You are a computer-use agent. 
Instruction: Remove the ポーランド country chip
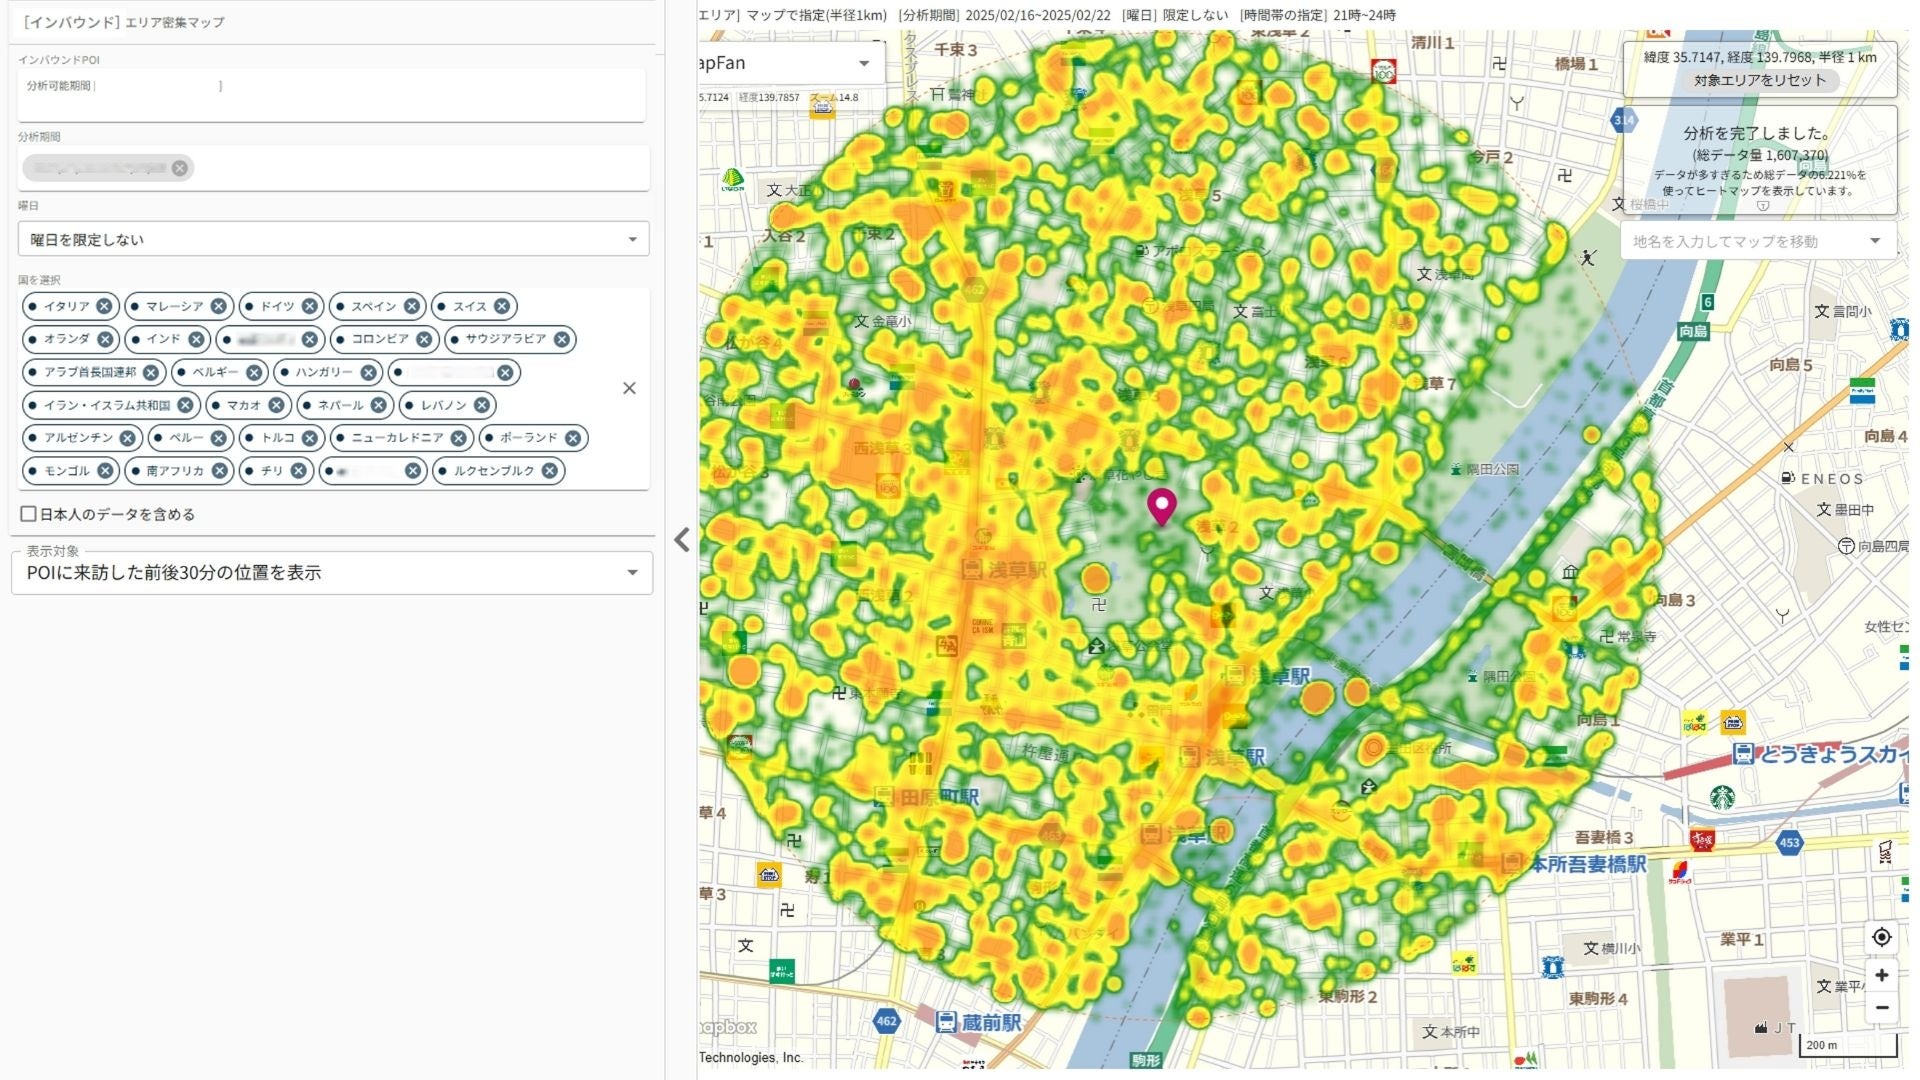pos(572,438)
